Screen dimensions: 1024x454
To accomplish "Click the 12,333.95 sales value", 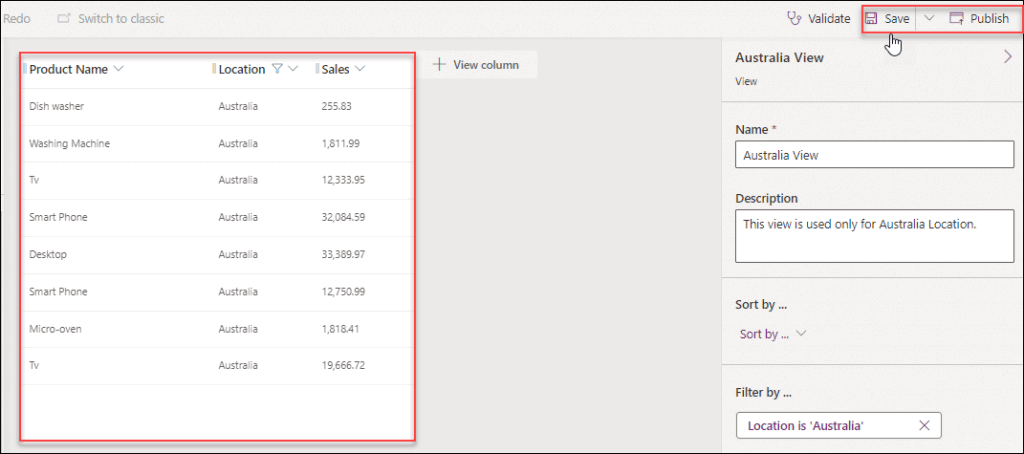I will (x=343, y=180).
